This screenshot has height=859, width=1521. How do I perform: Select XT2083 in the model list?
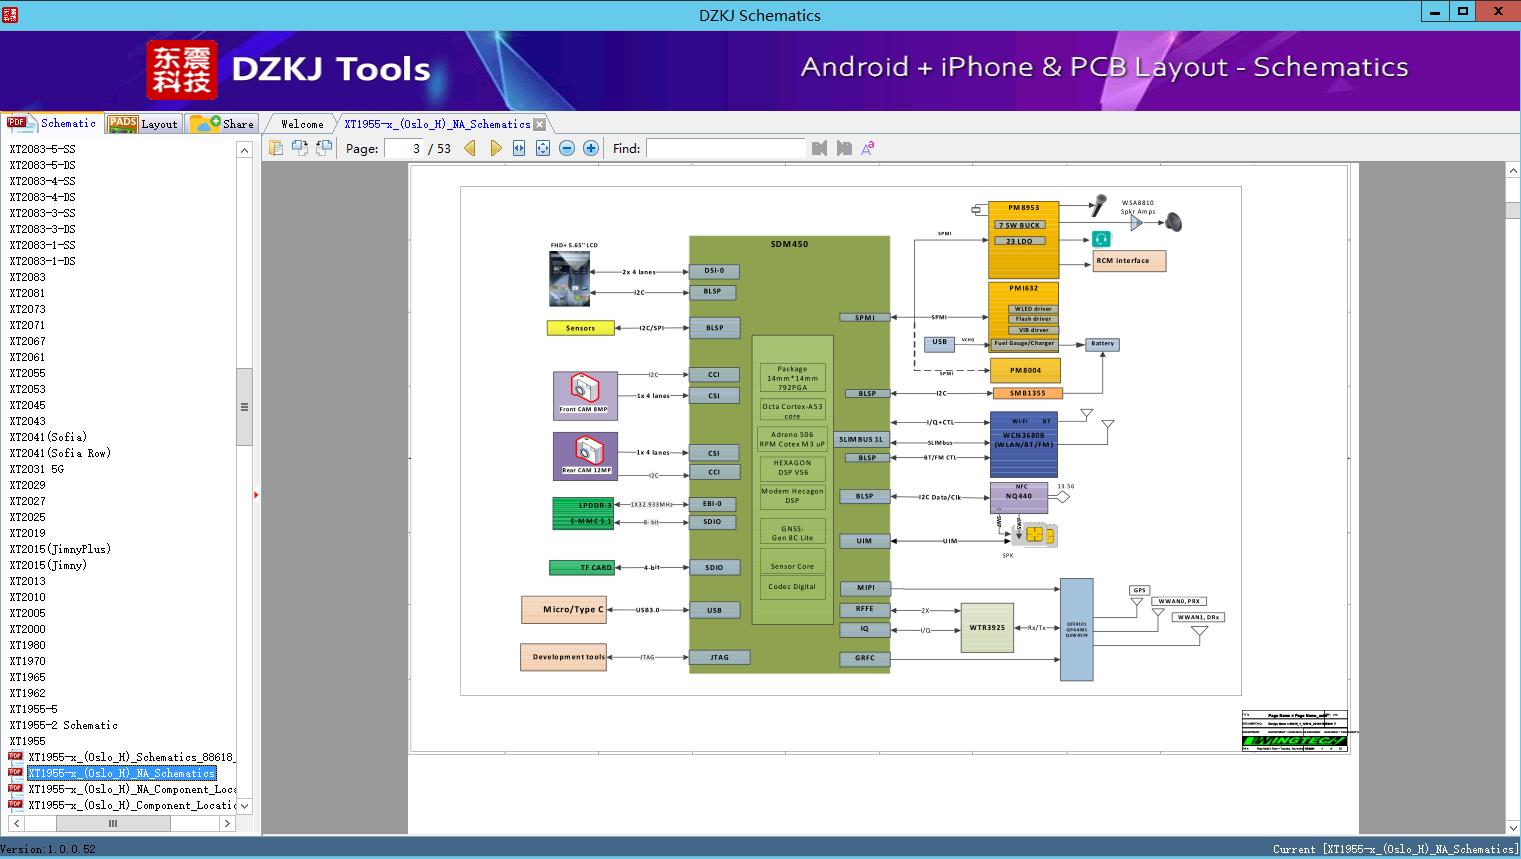[27, 277]
